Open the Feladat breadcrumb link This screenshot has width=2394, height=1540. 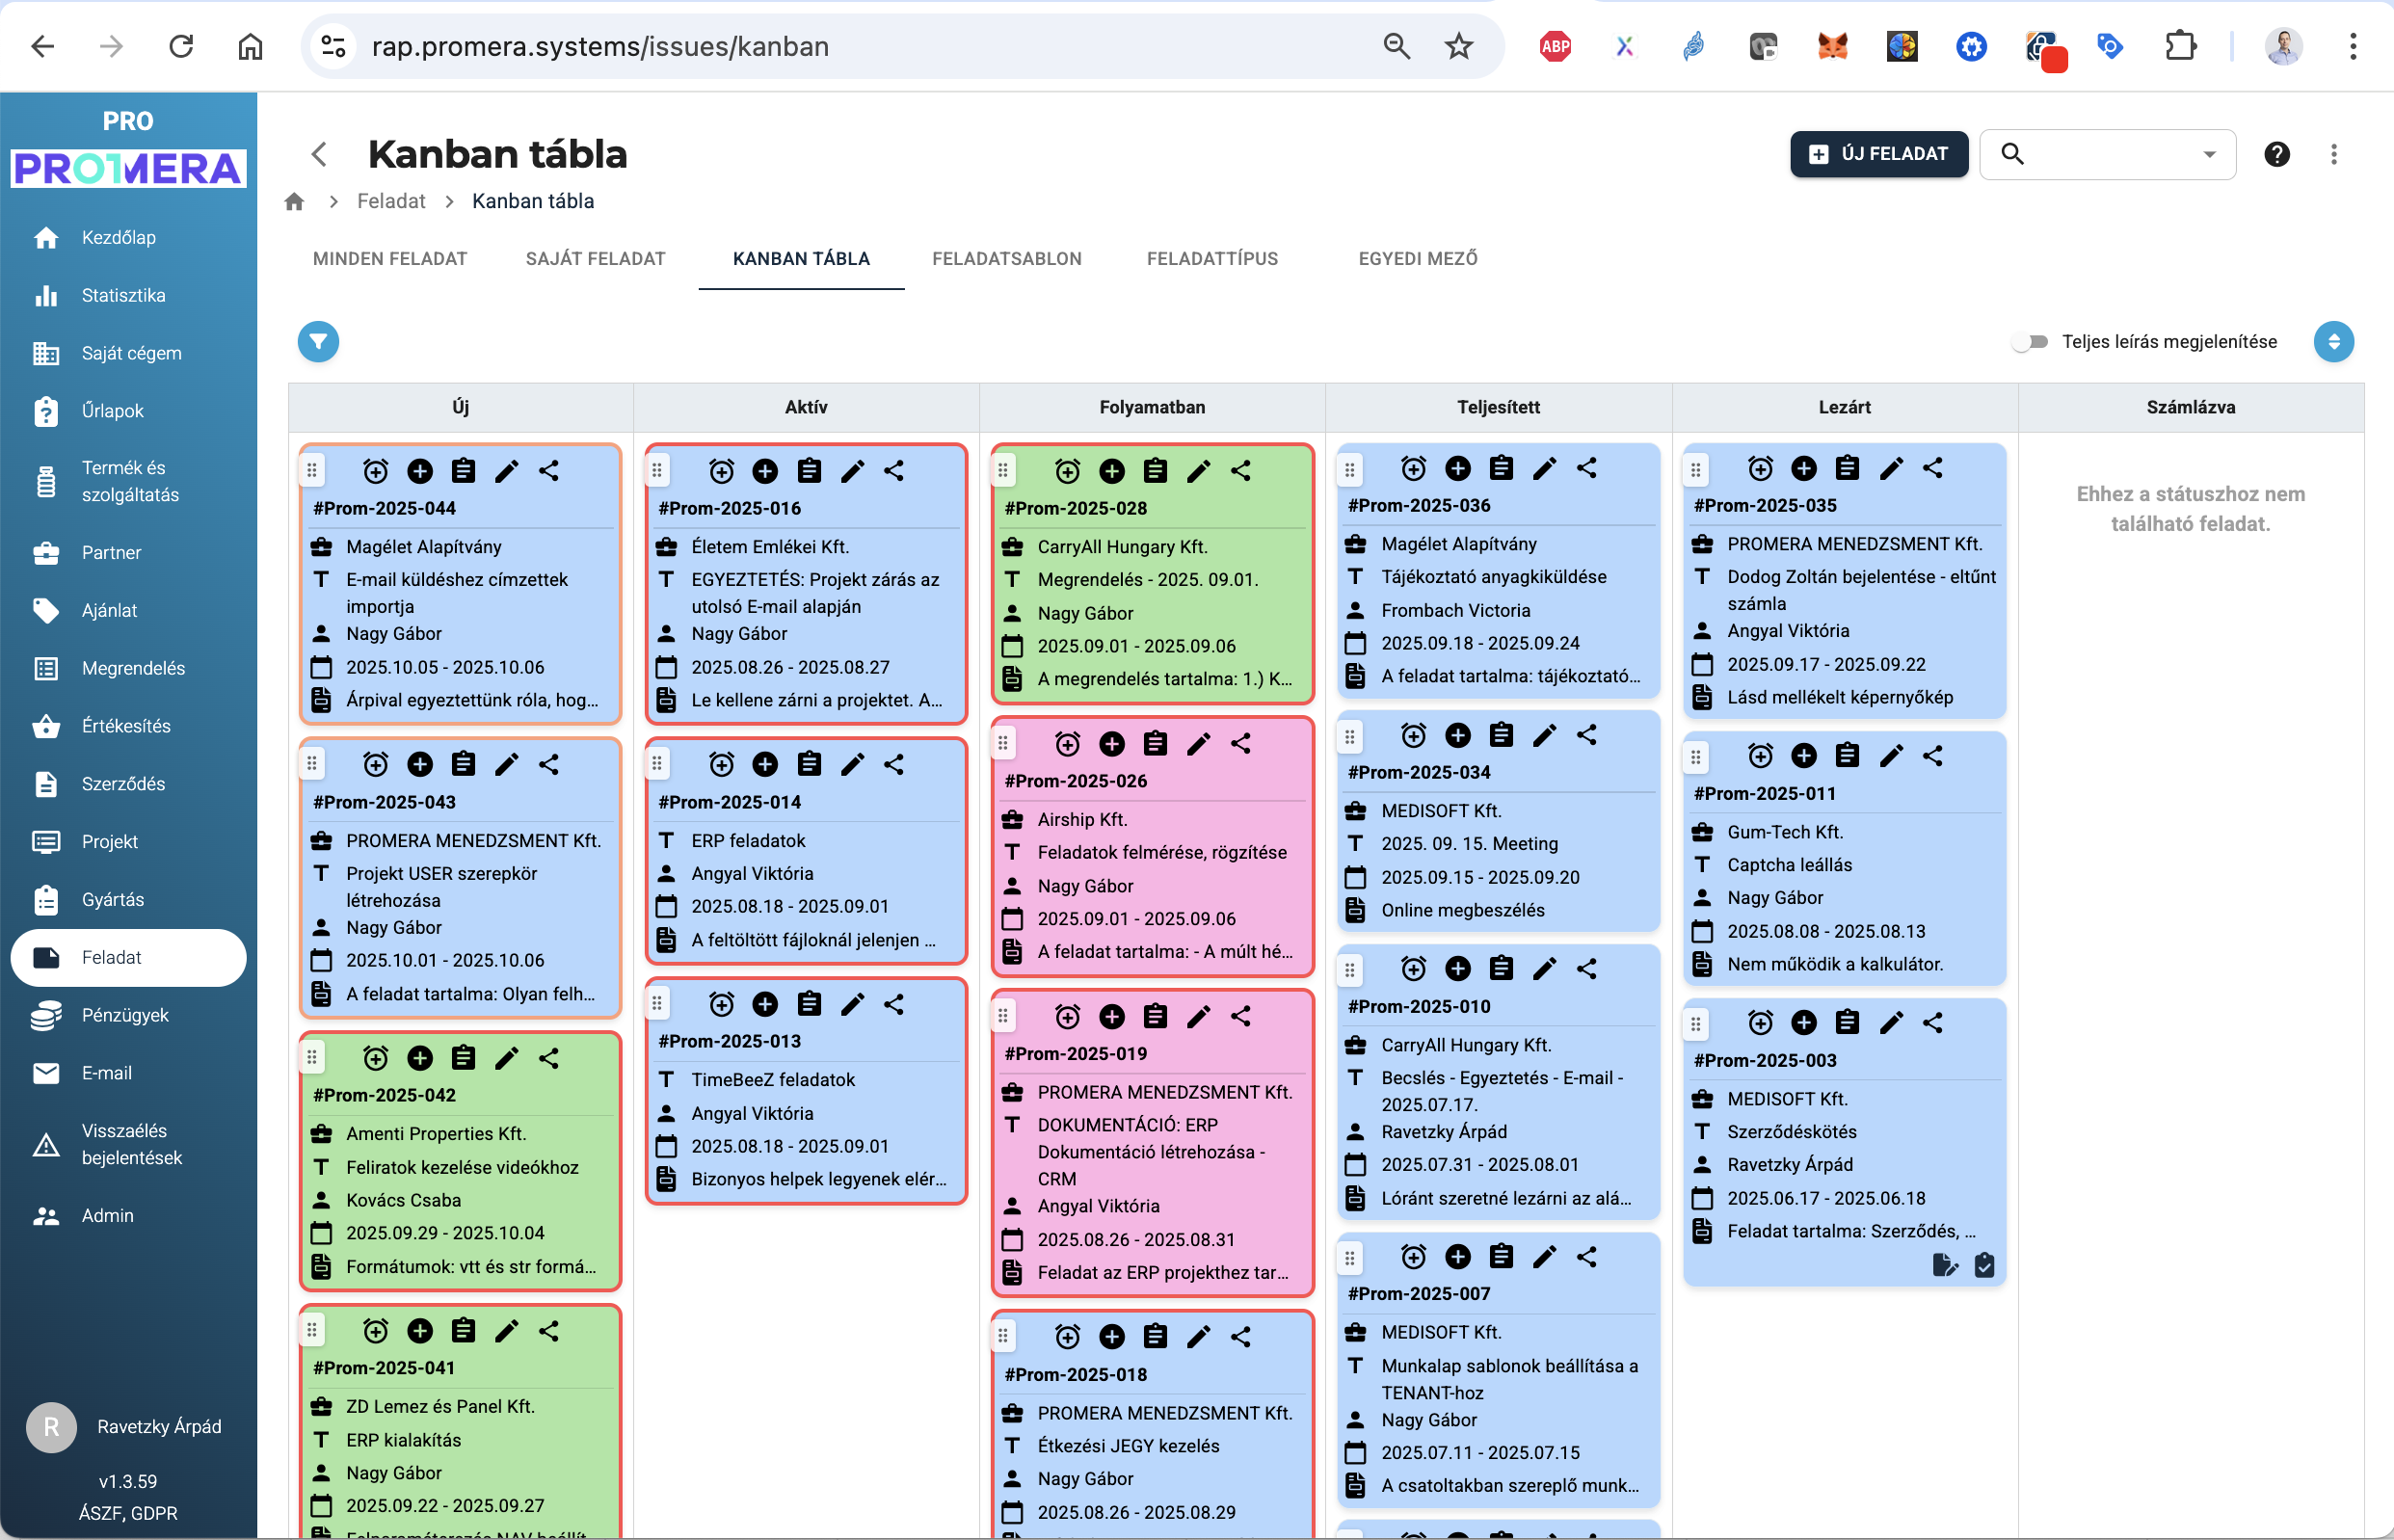point(390,201)
